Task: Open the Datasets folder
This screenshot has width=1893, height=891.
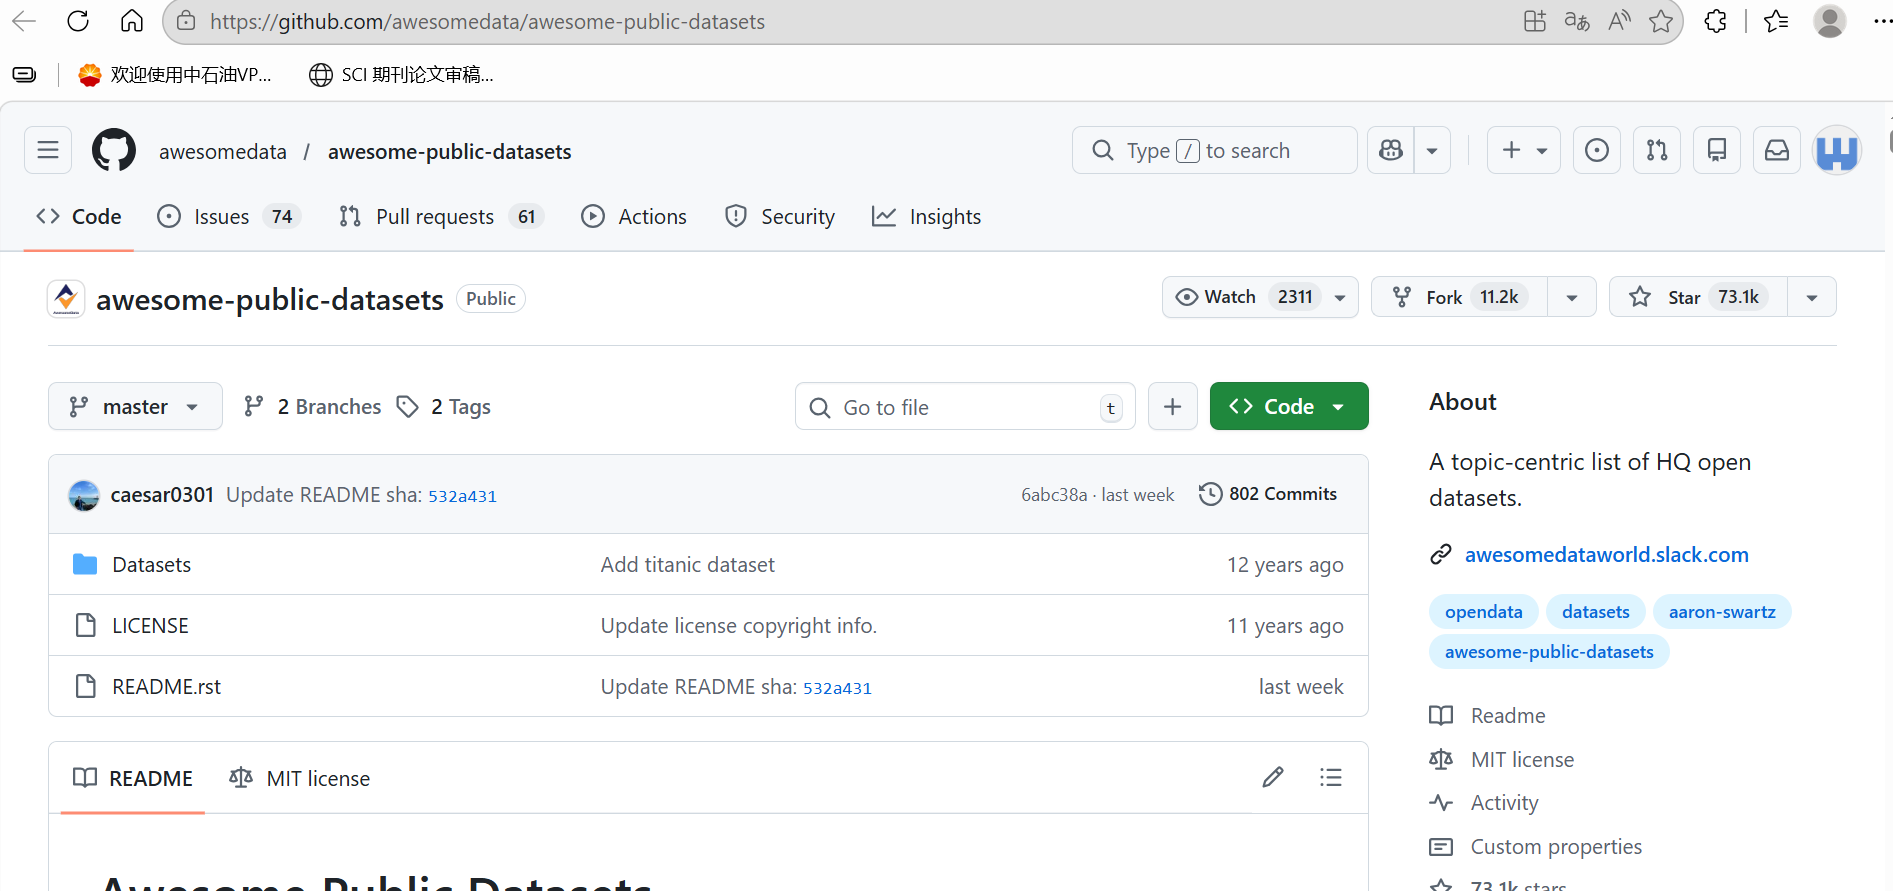Action: point(152,565)
